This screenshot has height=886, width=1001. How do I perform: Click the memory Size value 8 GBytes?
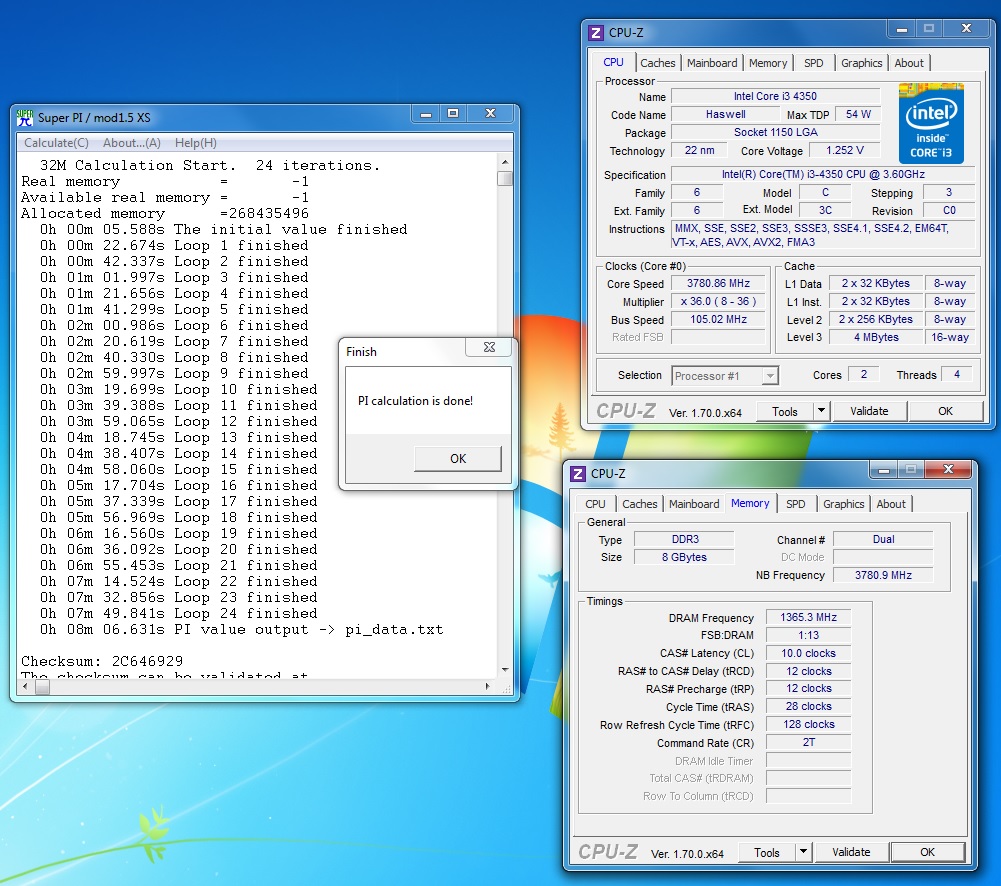point(684,557)
